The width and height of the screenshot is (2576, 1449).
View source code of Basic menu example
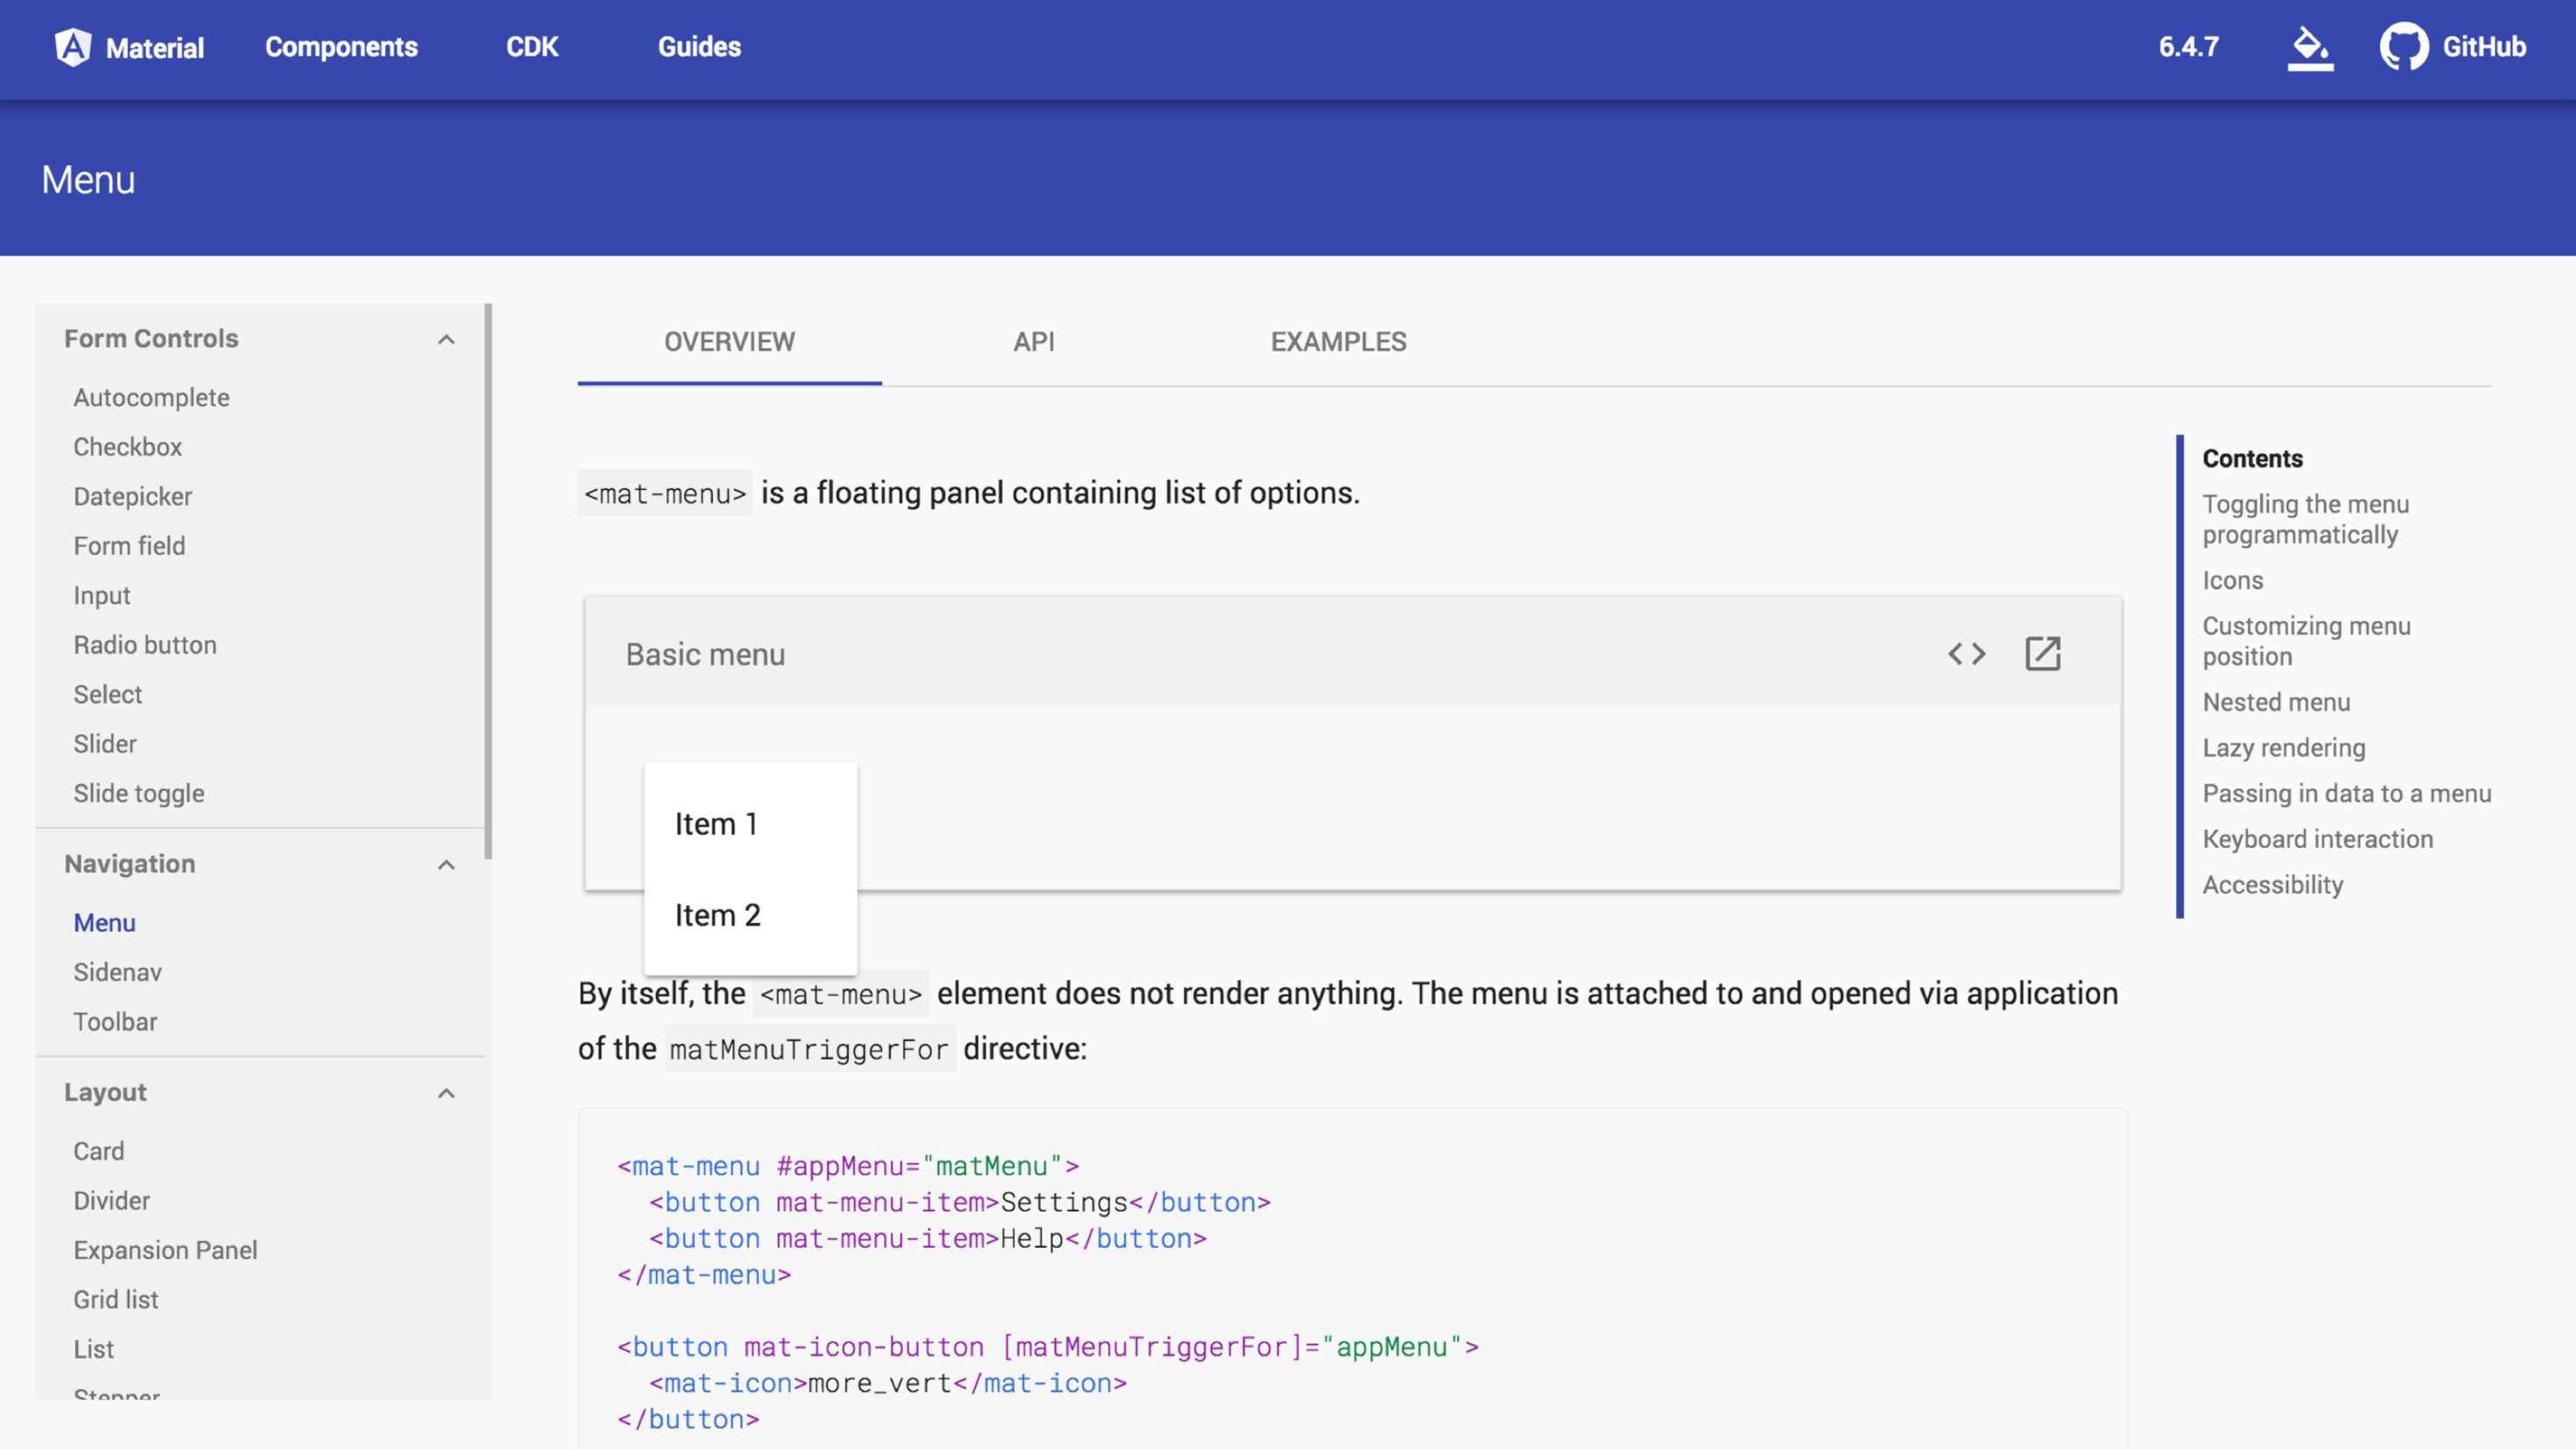[1965, 653]
